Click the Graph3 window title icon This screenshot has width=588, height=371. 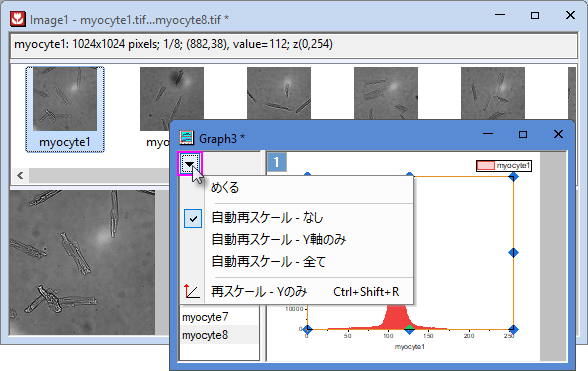186,138
